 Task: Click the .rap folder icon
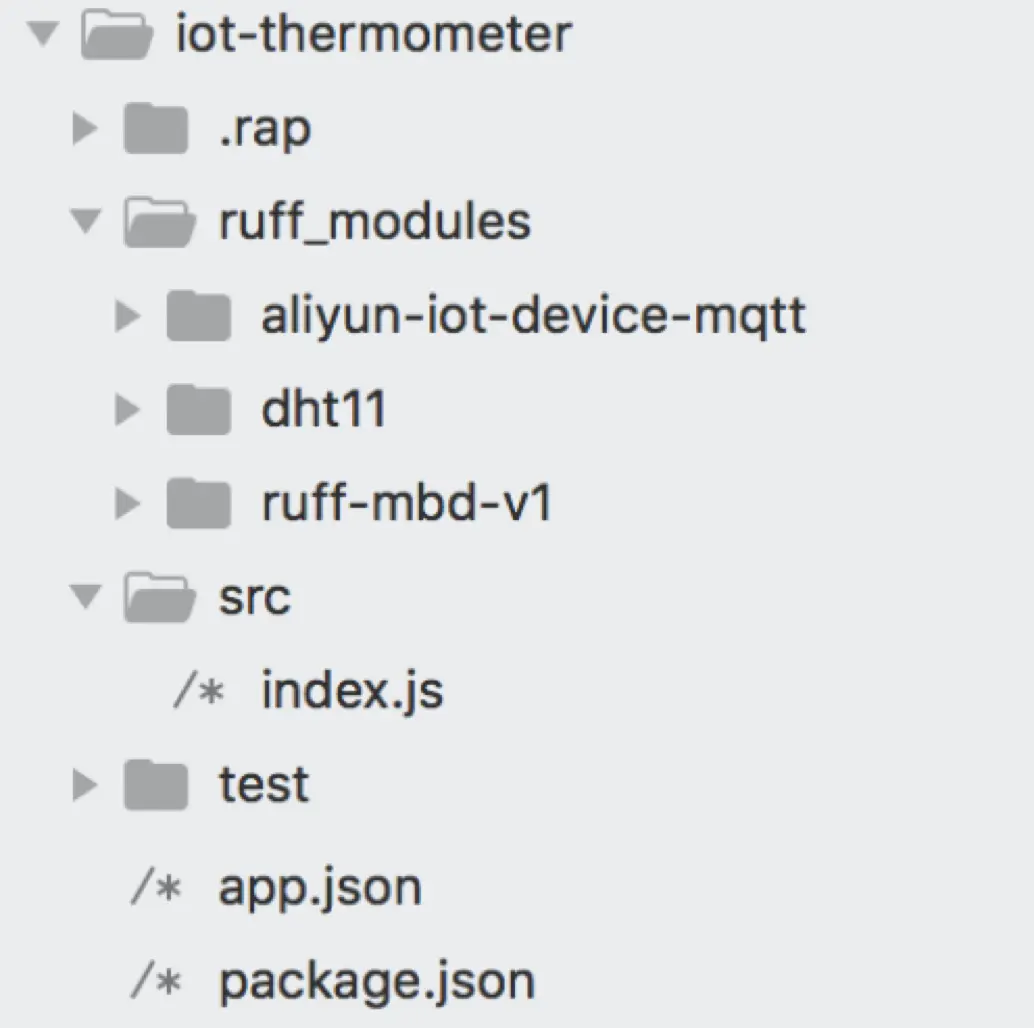(x=156, y=130)
